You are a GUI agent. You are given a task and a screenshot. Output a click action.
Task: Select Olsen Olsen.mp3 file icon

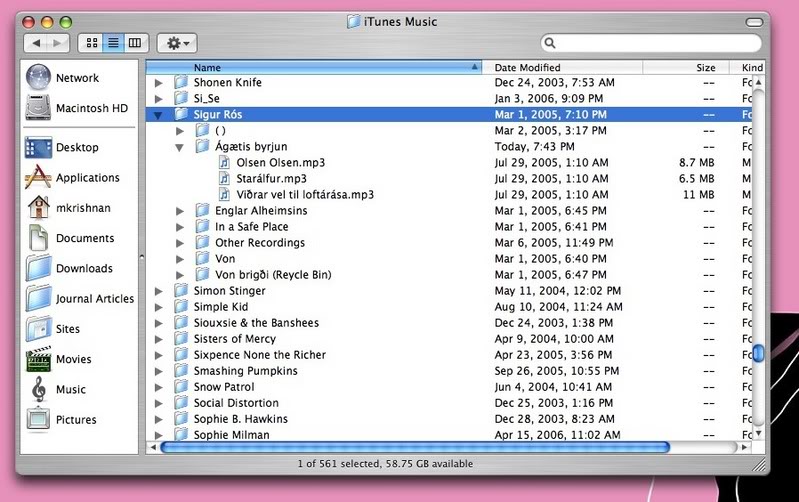[224, 162]
